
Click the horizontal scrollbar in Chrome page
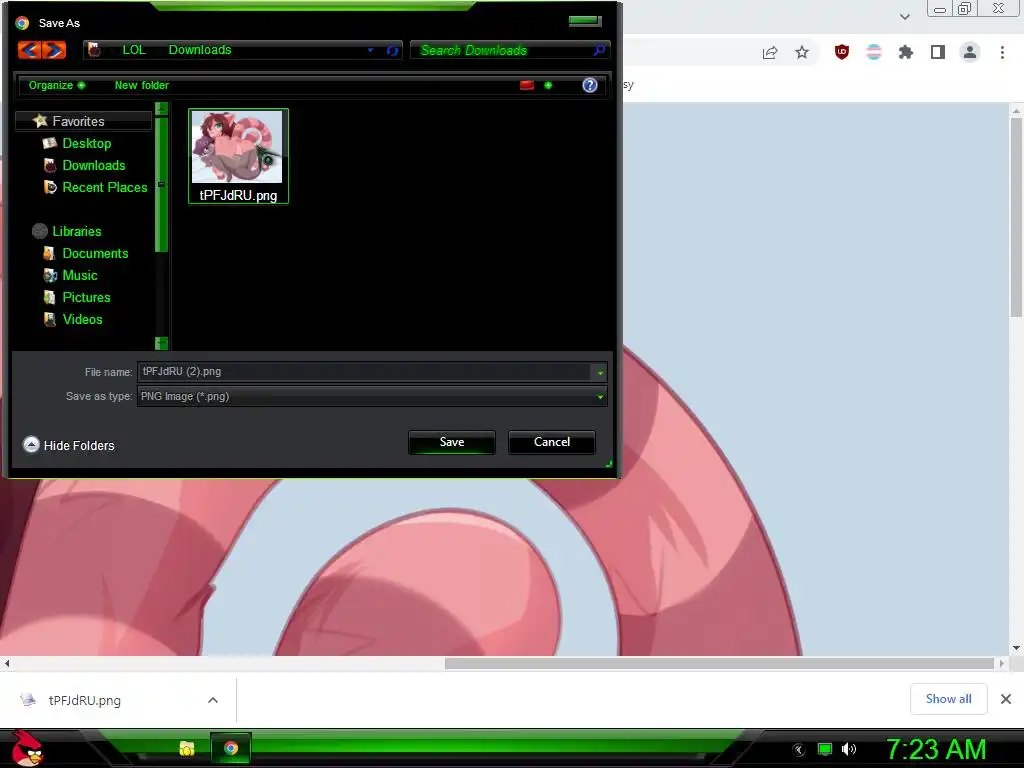pos(719,664)
